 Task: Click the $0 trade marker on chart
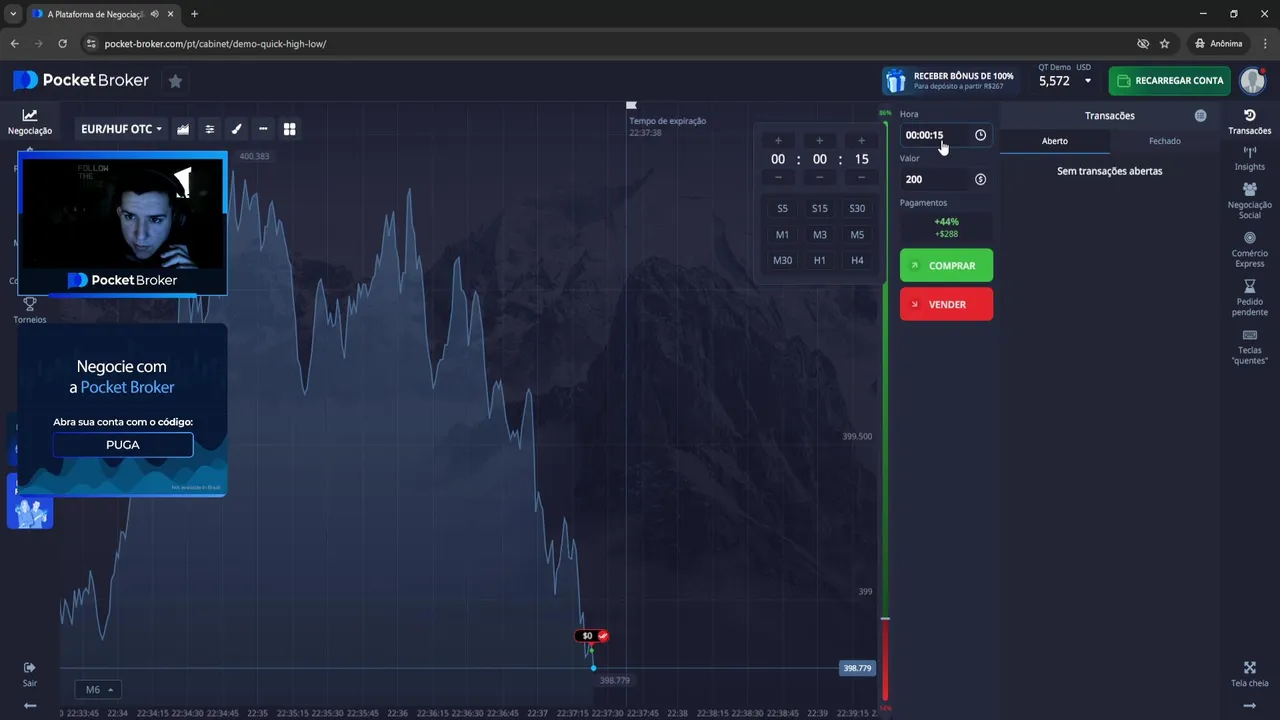[x=591, y=636]
